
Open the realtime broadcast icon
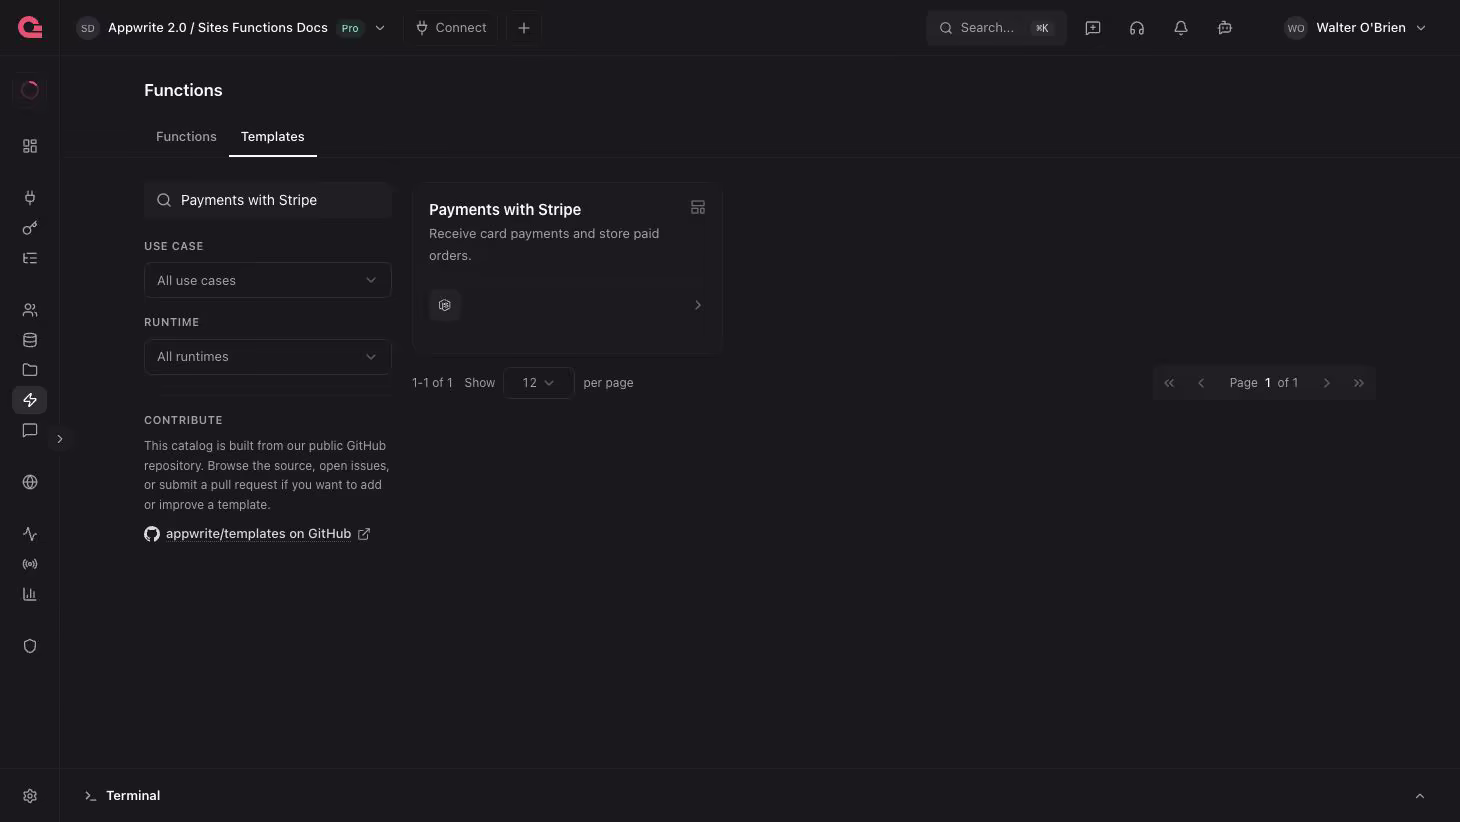tap(30, 564)
